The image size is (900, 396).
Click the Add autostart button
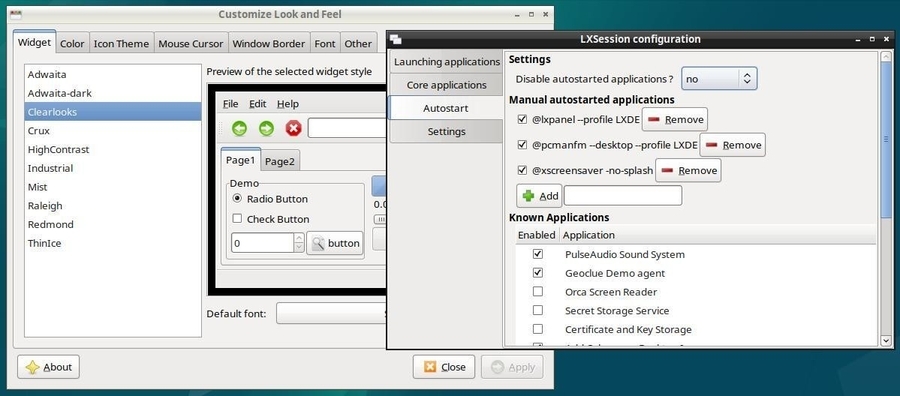(540, 196)
